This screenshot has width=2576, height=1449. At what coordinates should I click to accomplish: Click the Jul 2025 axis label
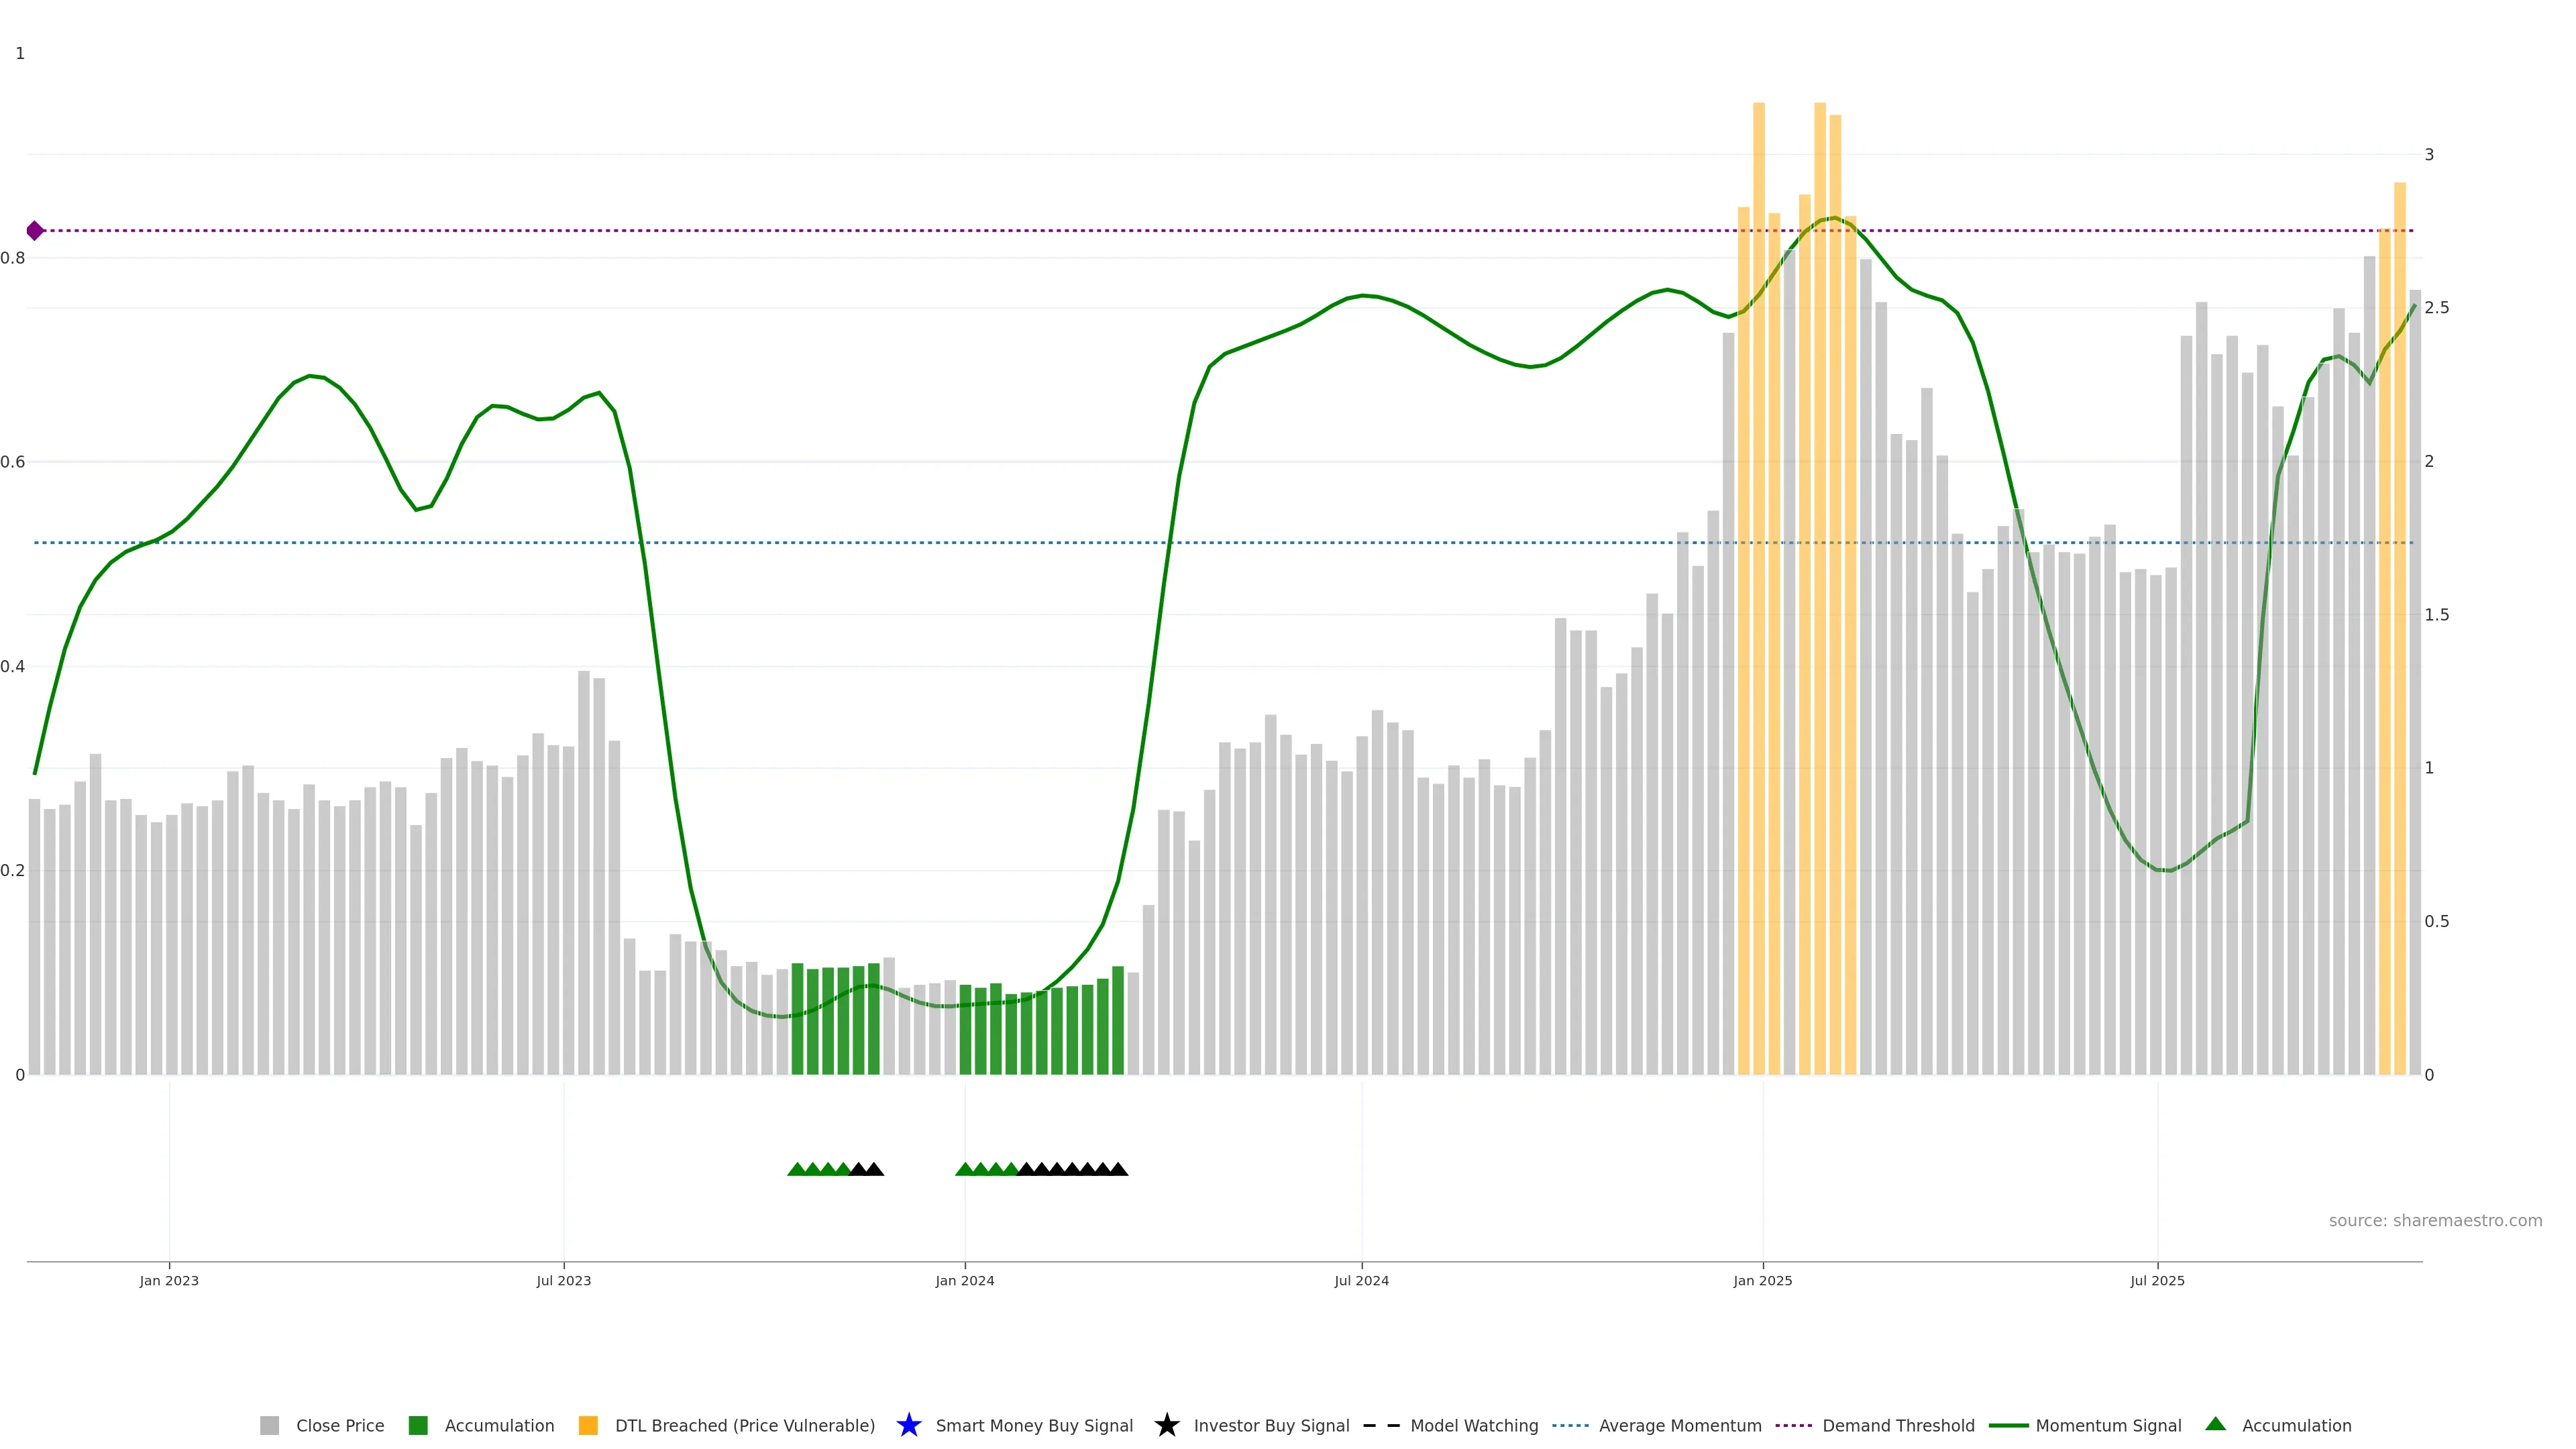pos(2157,1280)
